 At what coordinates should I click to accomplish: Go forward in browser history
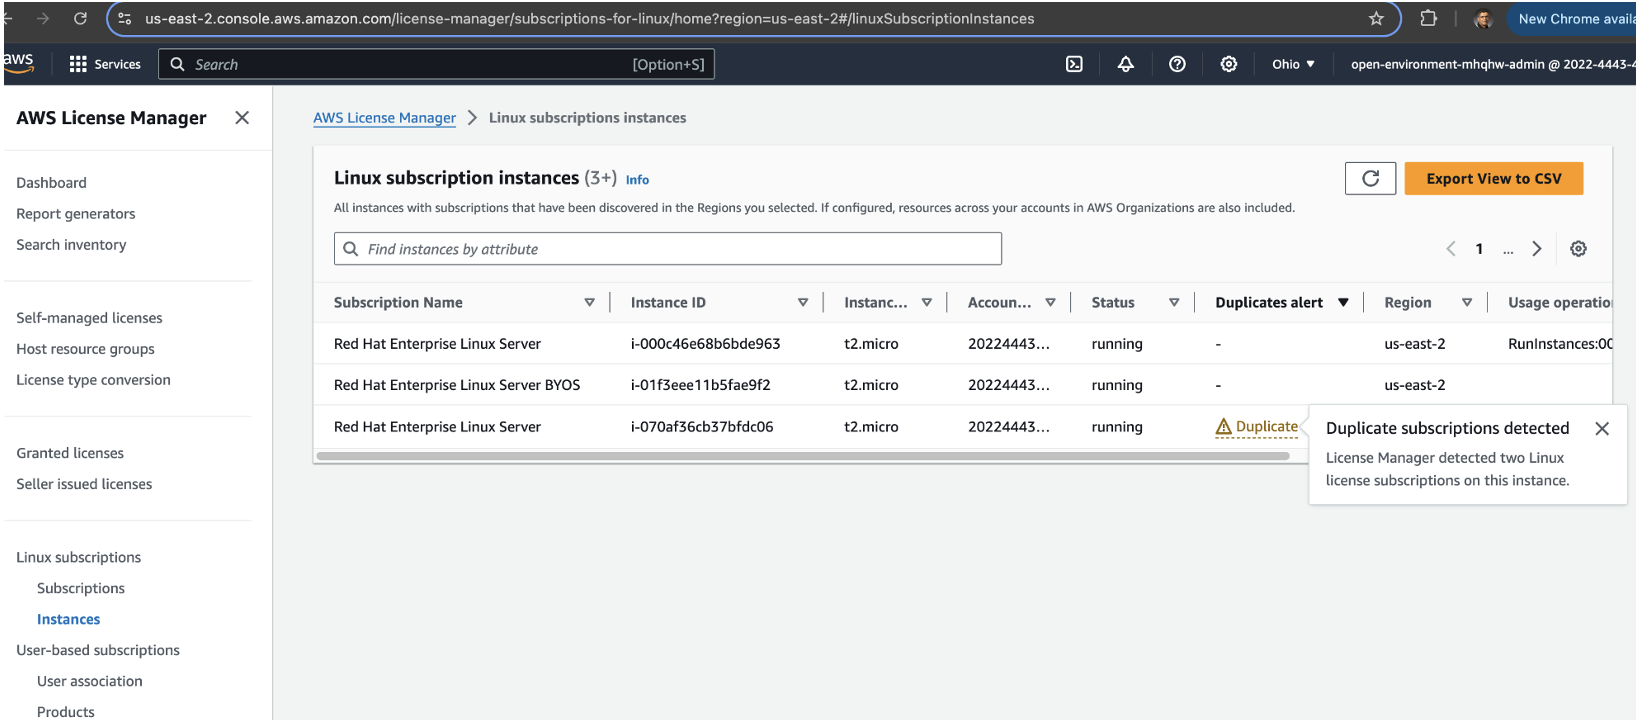click(x=43, y=18)
